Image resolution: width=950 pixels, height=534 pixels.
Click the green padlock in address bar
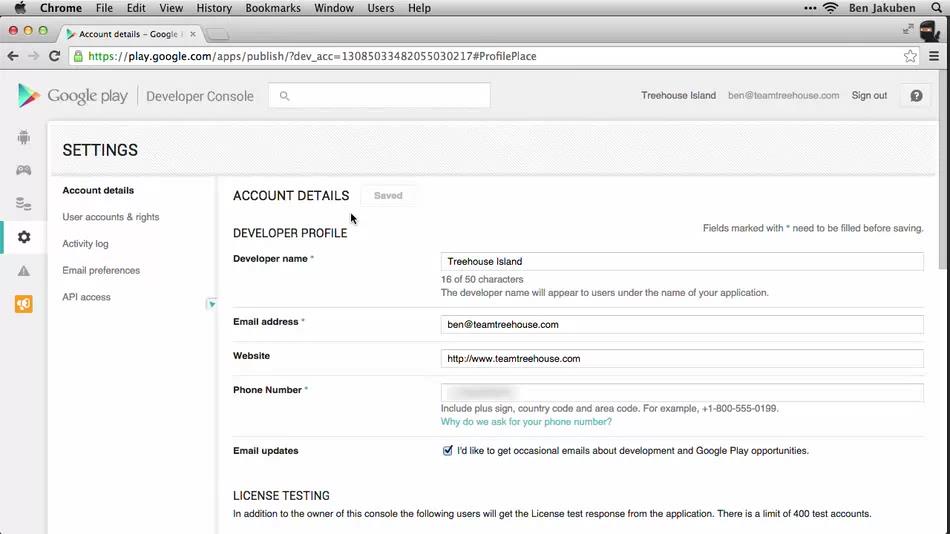[78, 56]
